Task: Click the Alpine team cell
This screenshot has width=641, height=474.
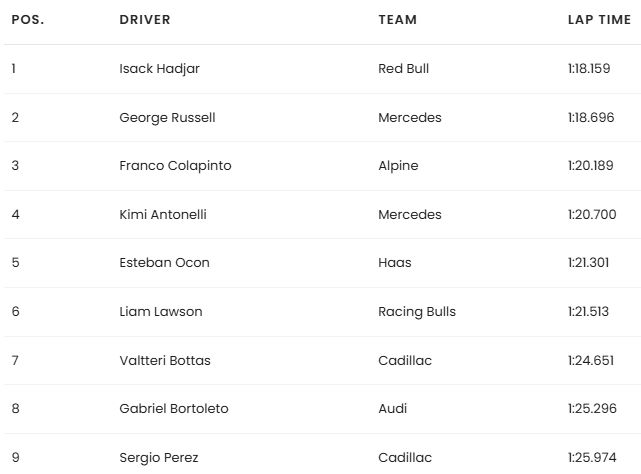Action: point(398,166)
